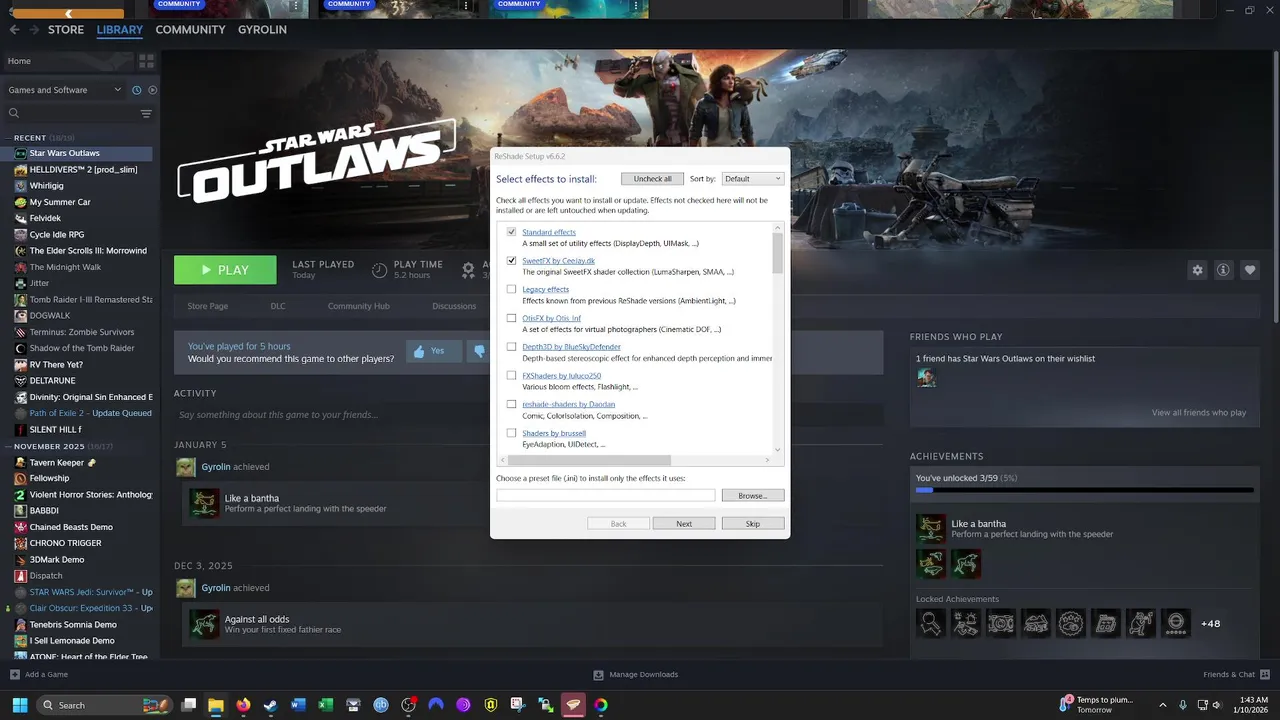Add Star Wars Outlaws to favorites heart icon

tap(1249, 270)
